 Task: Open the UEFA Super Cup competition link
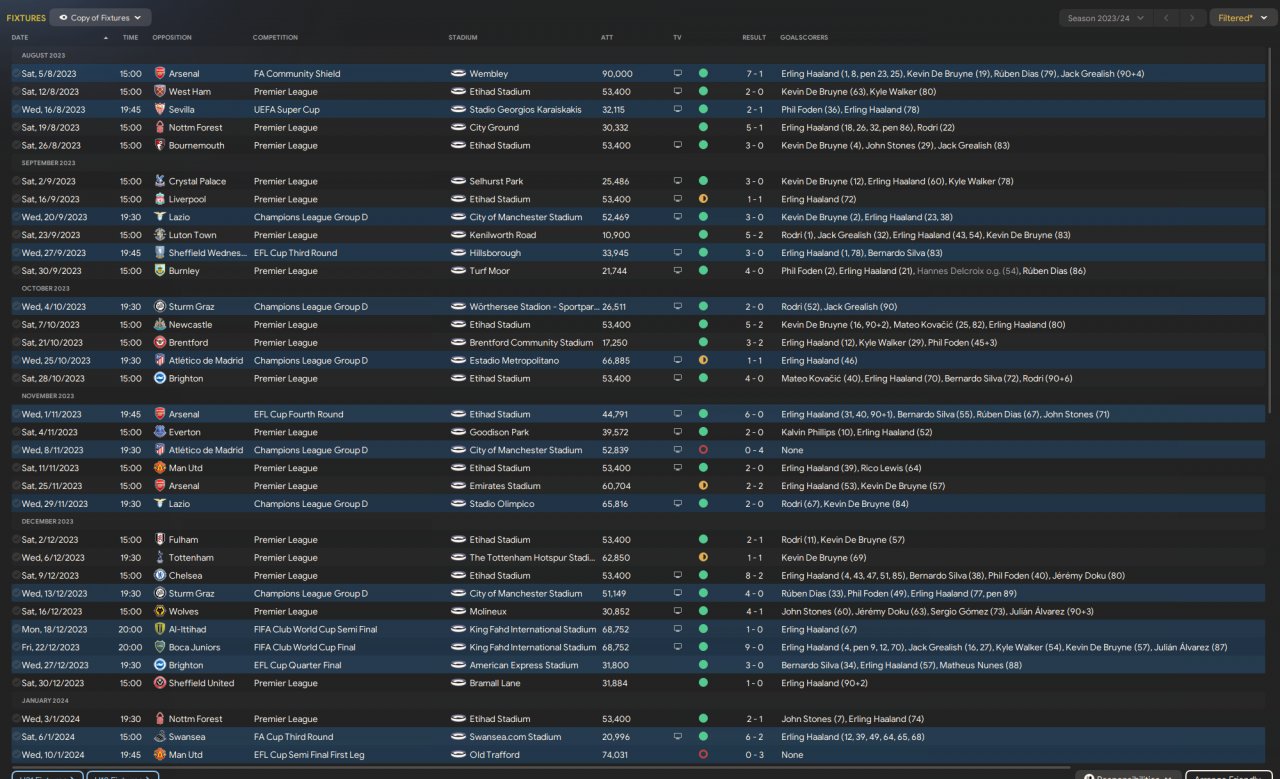point(287,109)
